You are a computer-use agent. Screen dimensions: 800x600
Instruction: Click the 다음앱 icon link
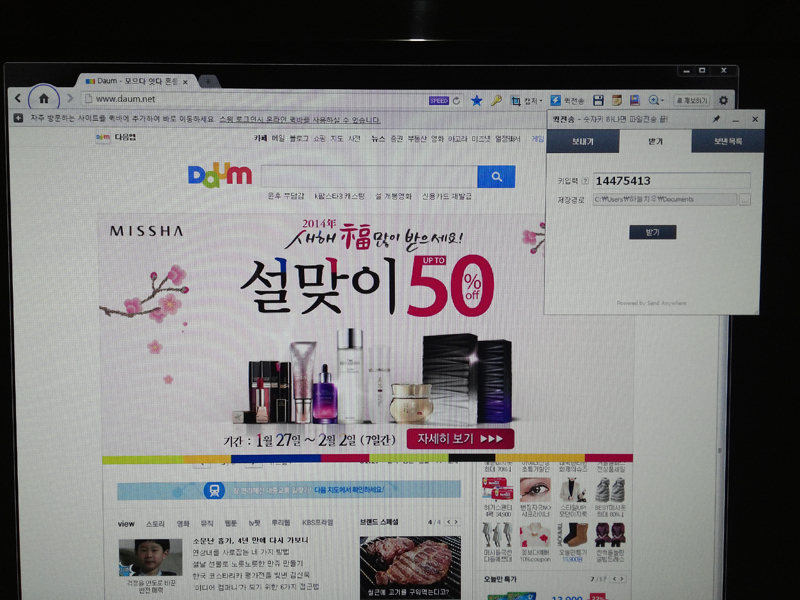(x=116, y=137)
